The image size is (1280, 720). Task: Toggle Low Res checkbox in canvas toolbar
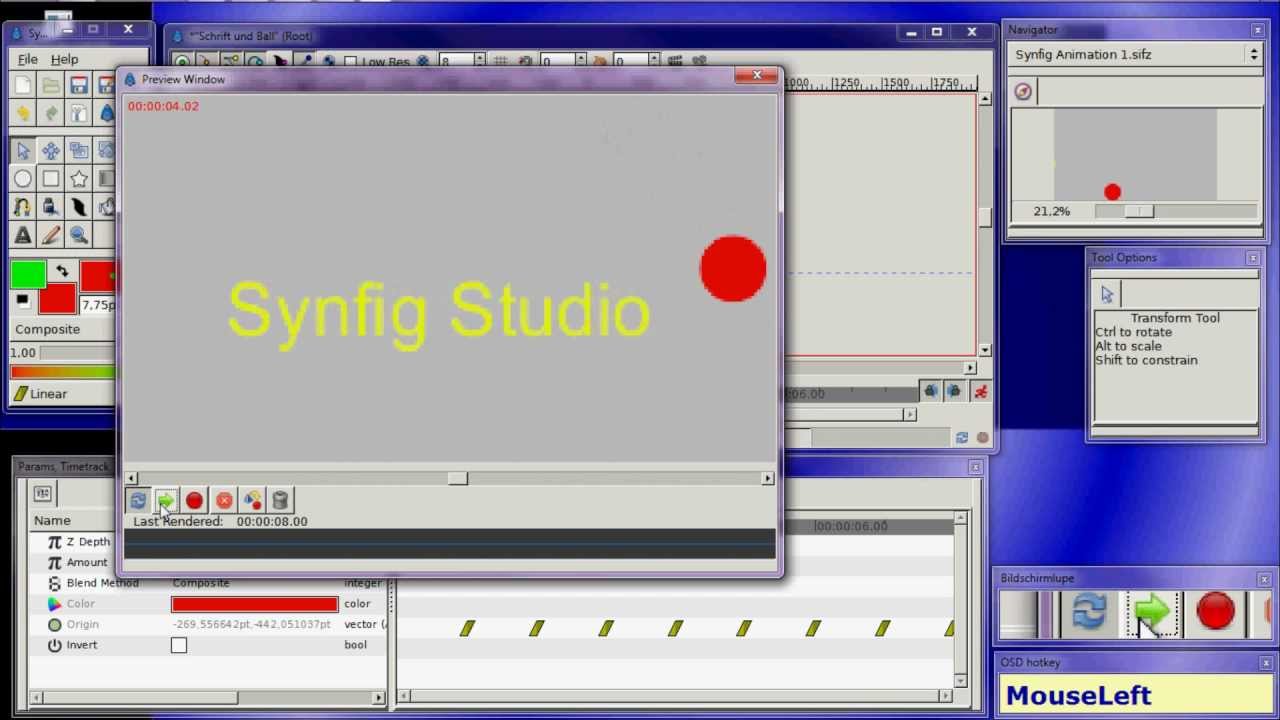[x=351, y=62]
